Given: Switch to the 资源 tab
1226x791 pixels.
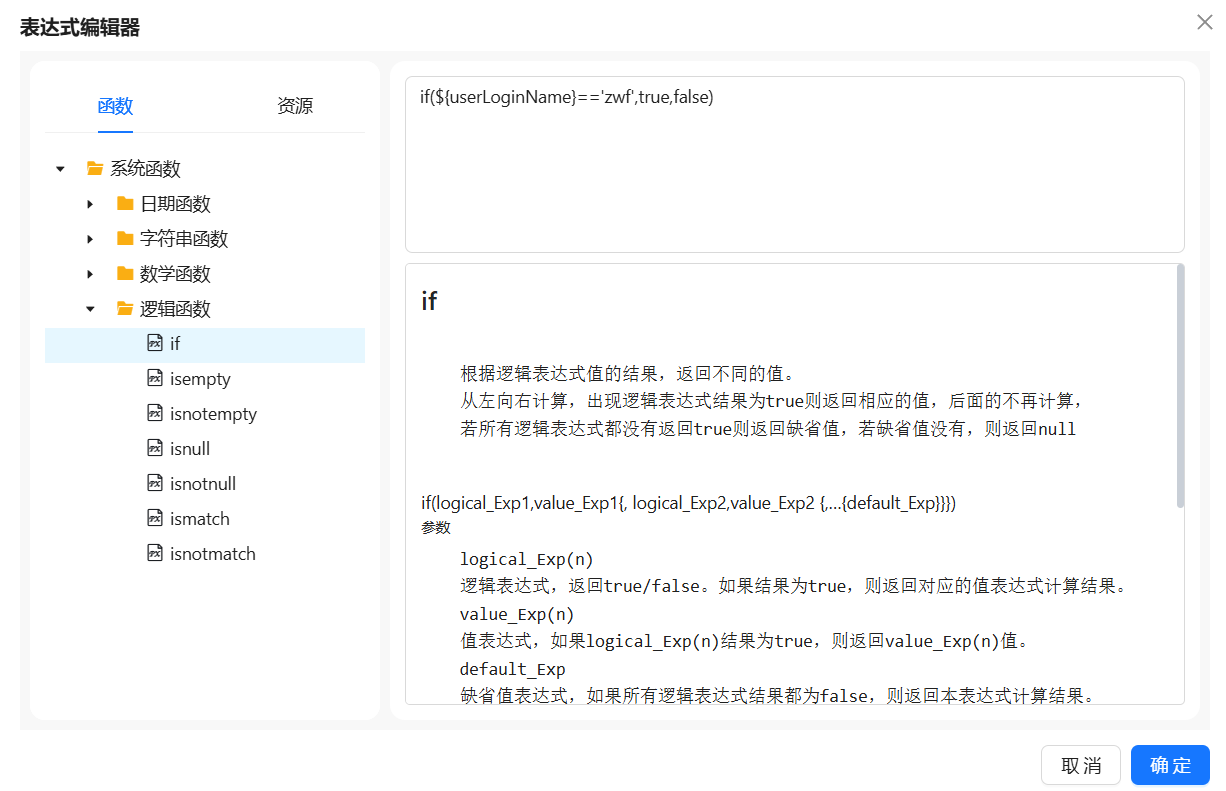Looking at the screenshot, I should (295, 106).
